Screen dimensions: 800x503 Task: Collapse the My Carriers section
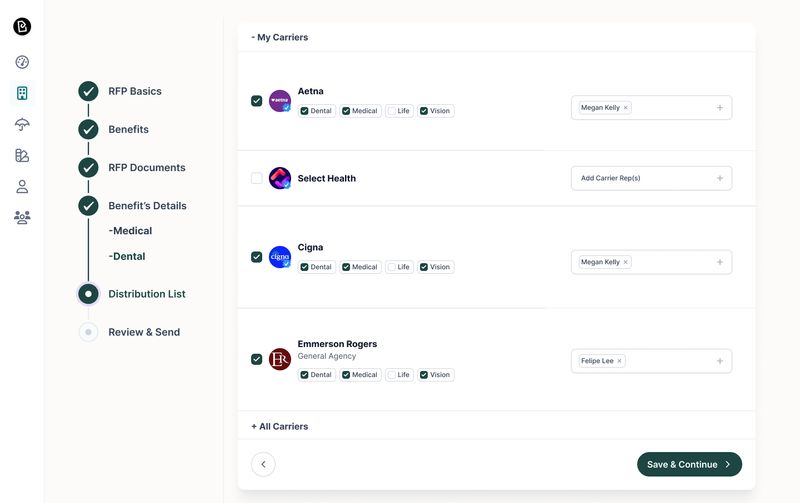coord(280,37)
